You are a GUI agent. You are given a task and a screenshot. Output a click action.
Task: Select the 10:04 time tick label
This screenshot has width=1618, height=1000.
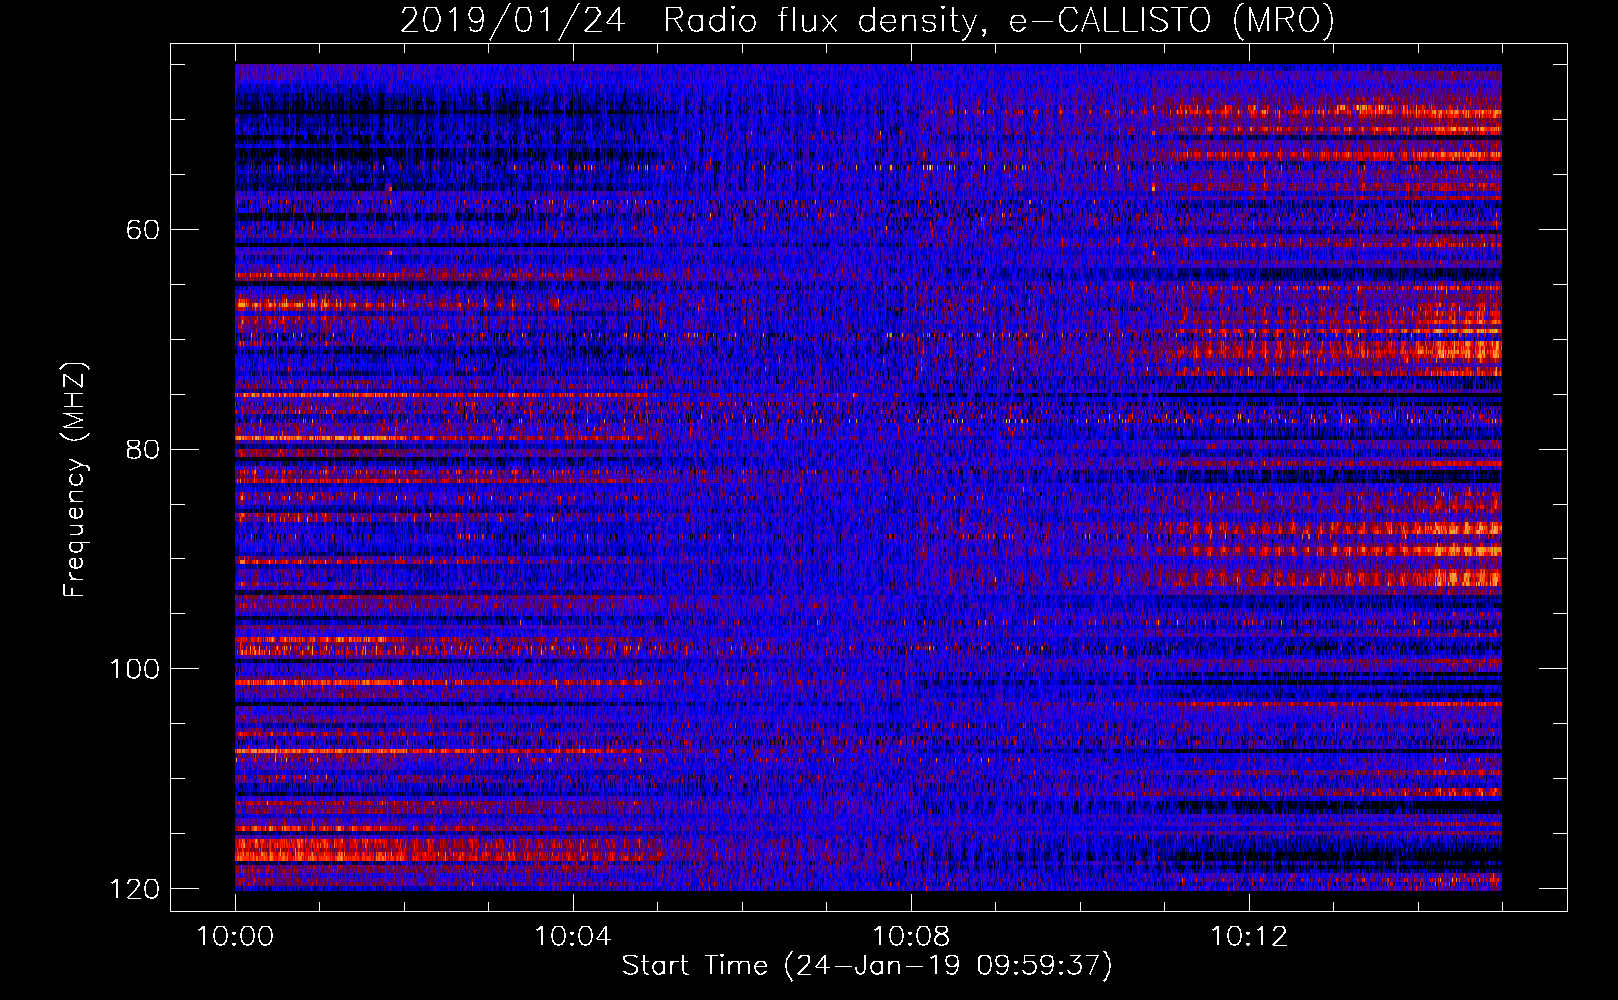pos(573,937)
